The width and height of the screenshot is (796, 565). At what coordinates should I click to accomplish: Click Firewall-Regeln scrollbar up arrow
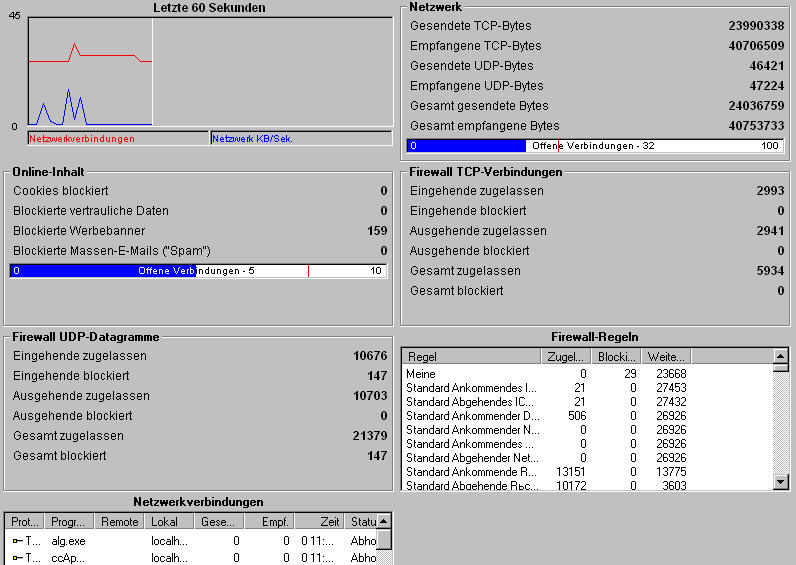point(781,355)
